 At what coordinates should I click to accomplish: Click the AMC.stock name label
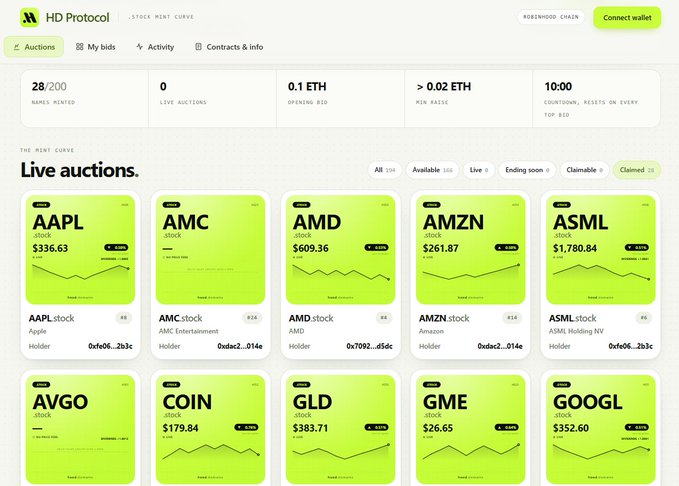click(x=180, y=318)
